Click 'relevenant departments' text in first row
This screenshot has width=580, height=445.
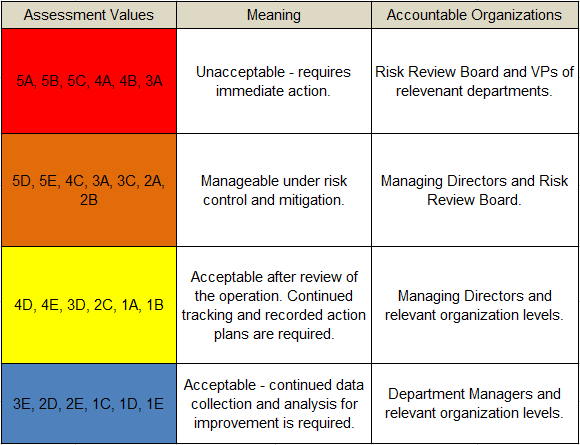(x=473, y=91)
